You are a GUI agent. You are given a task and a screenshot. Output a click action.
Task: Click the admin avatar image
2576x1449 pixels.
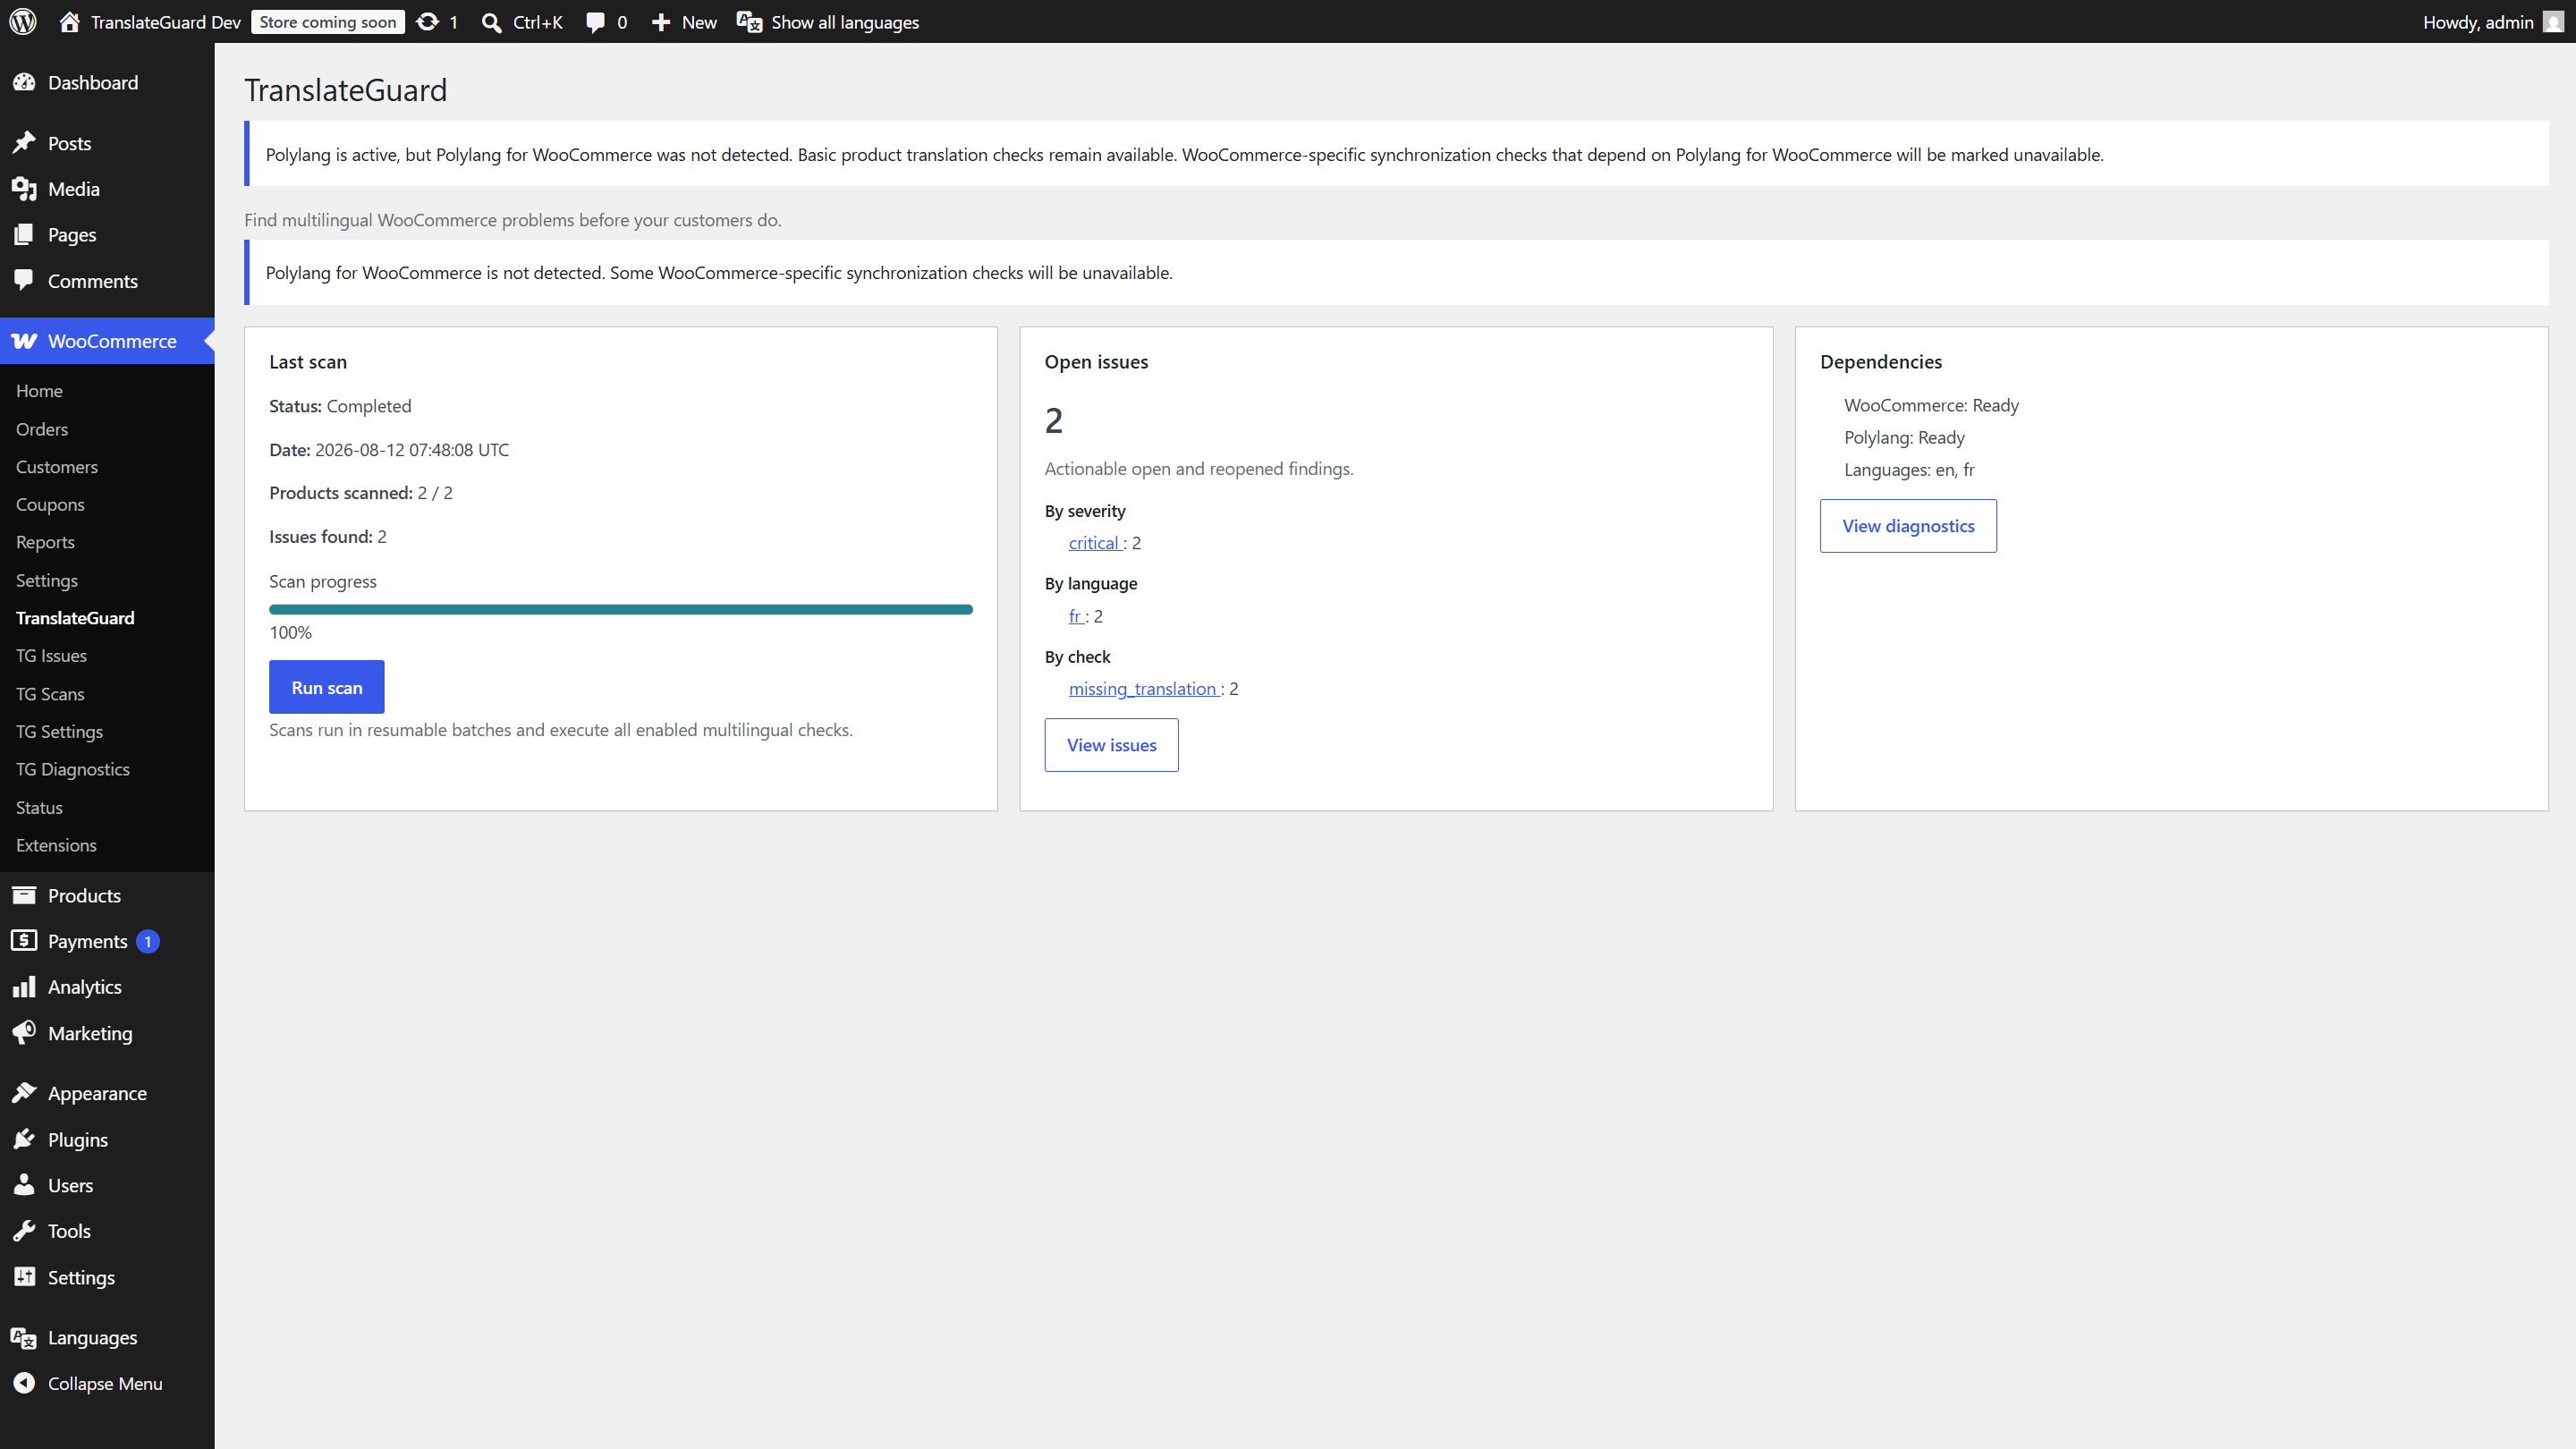pos(2553,21)
